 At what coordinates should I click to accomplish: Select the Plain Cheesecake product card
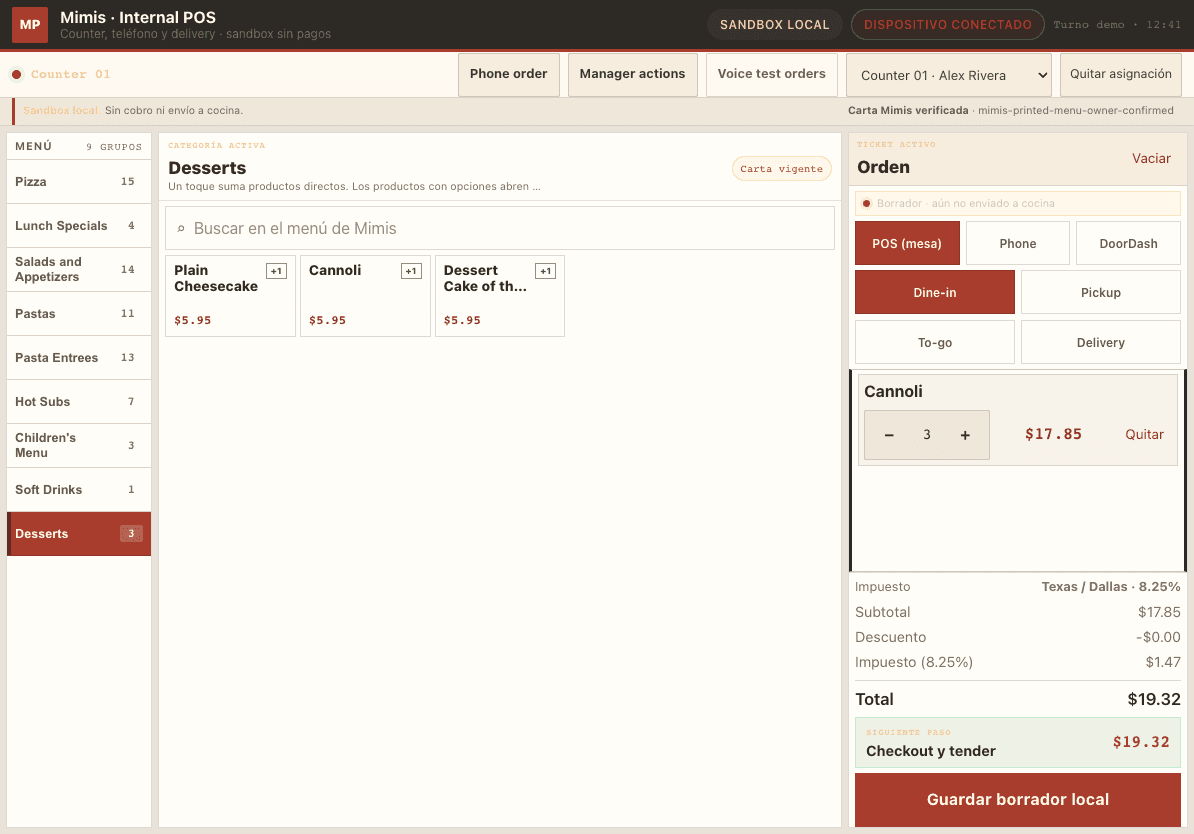click(x=230, y=296)
